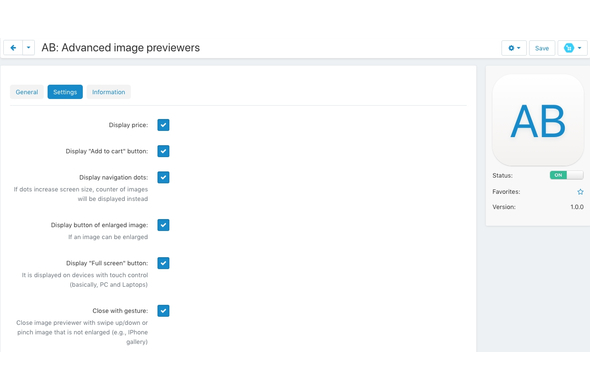This screenshot has height=391, width=590.
Task: Click the blue cube storefront icon
Action: click(x=569, y=48)
